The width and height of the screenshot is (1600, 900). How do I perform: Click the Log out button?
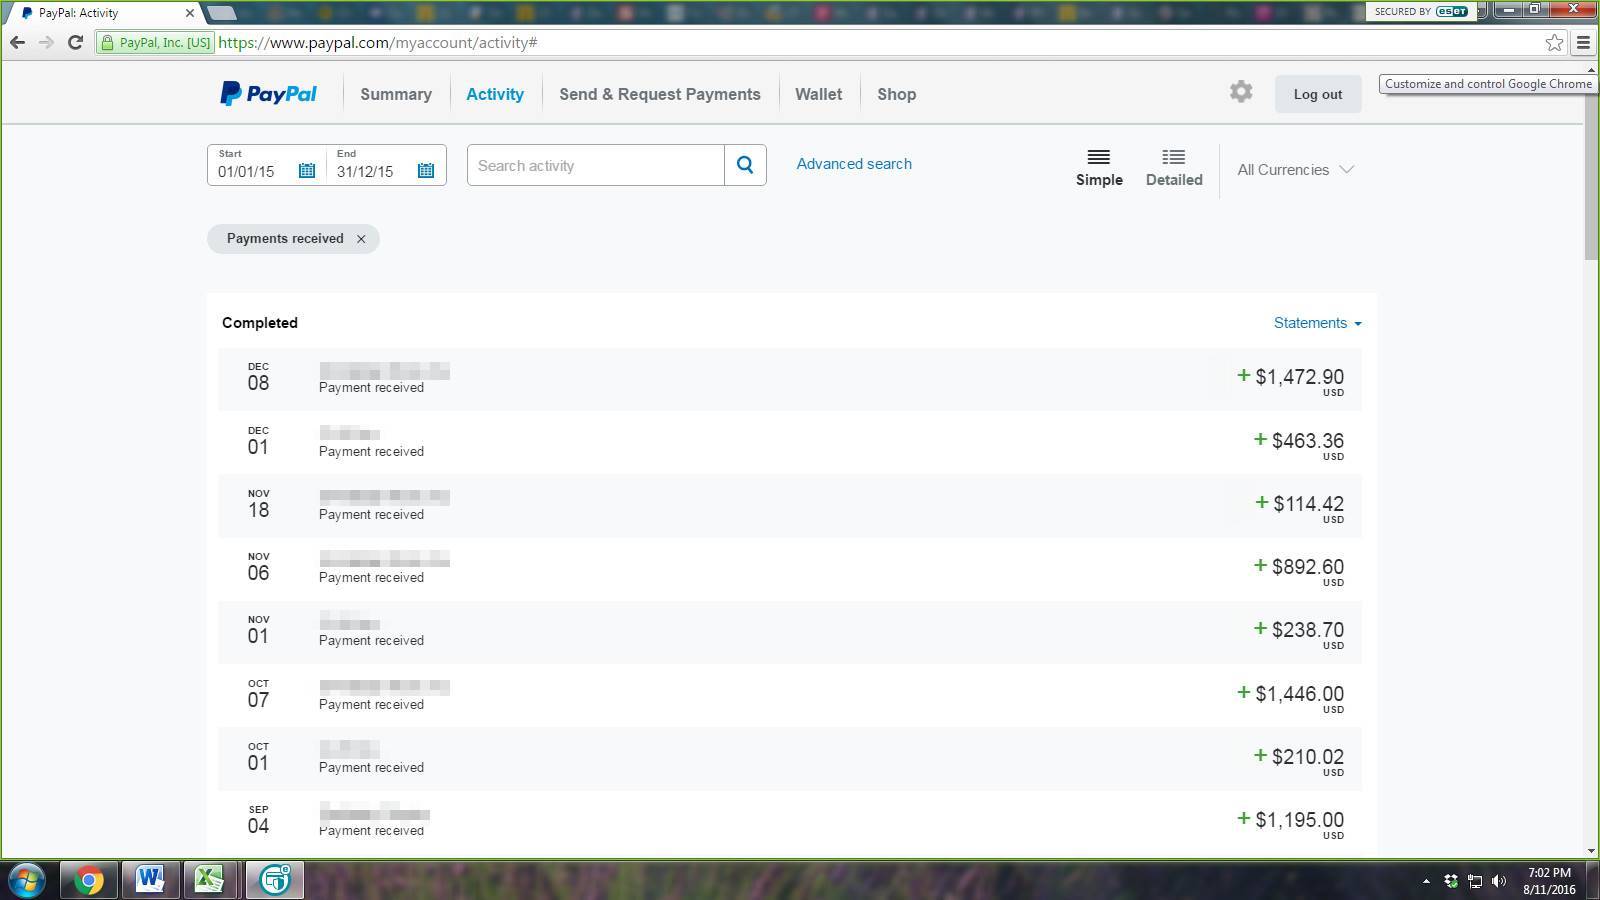click(1317, 94)
